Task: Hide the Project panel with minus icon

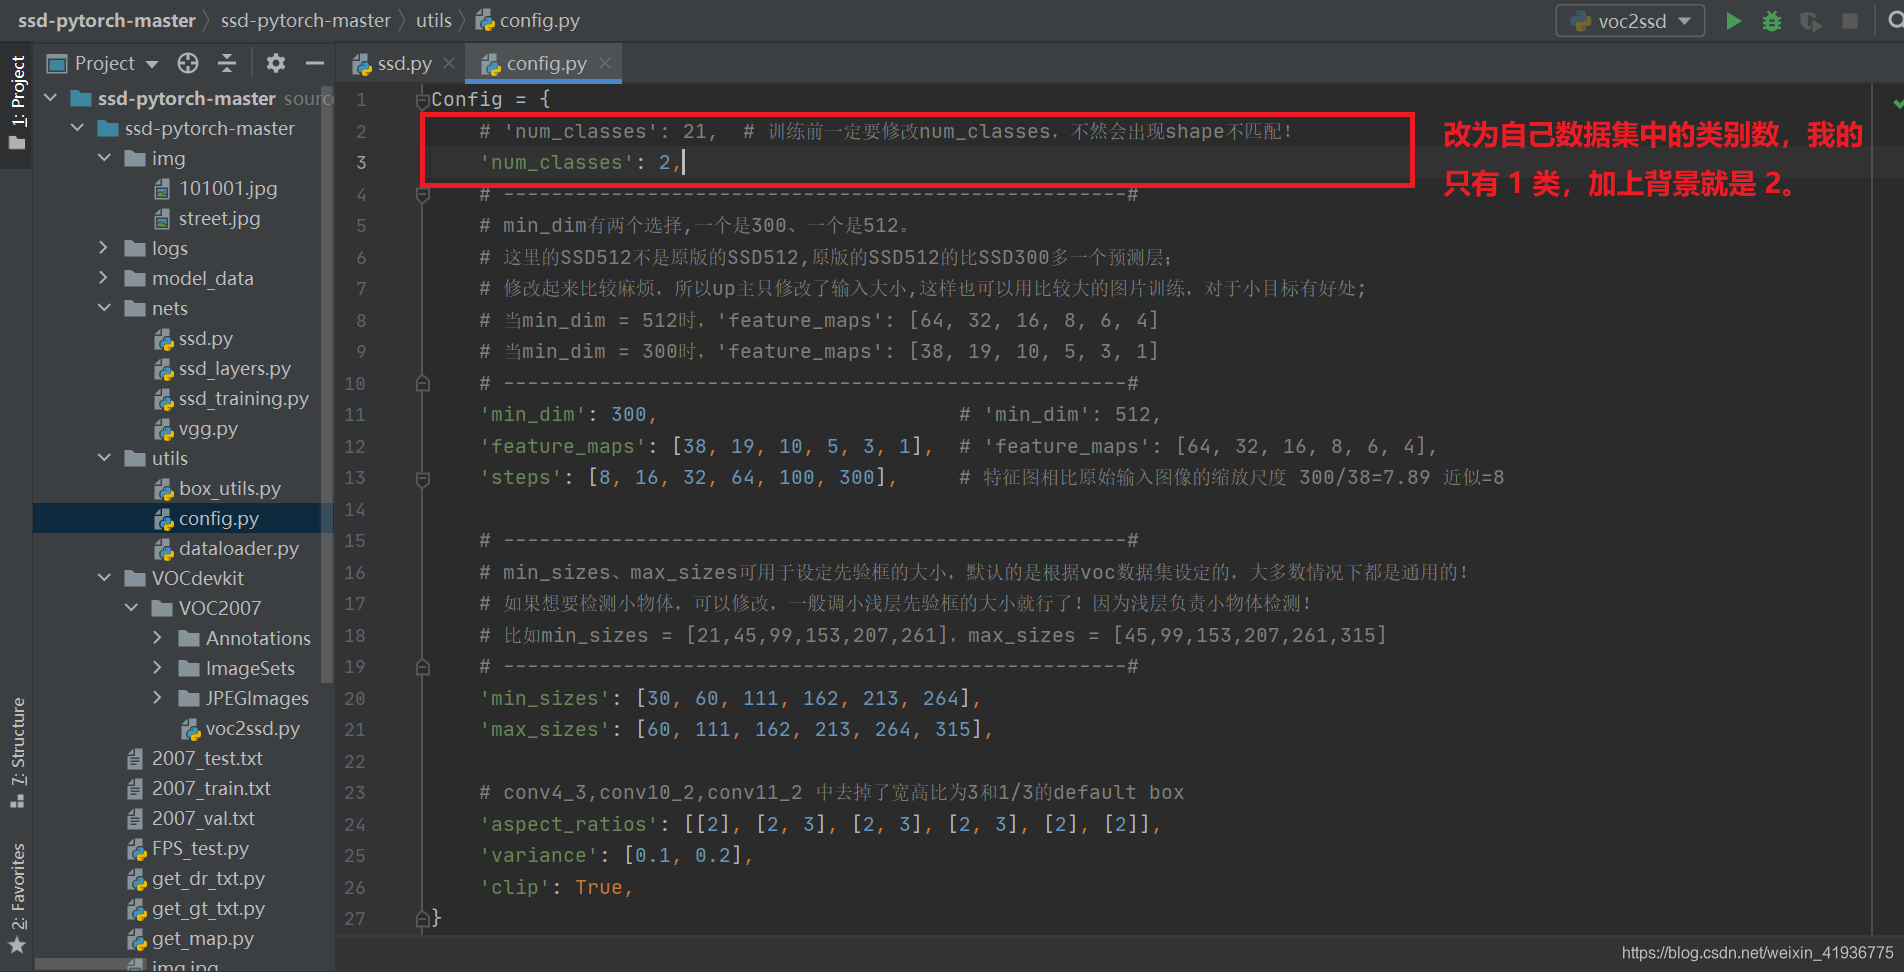Action: pyautogui.click(x=315, y=64)
